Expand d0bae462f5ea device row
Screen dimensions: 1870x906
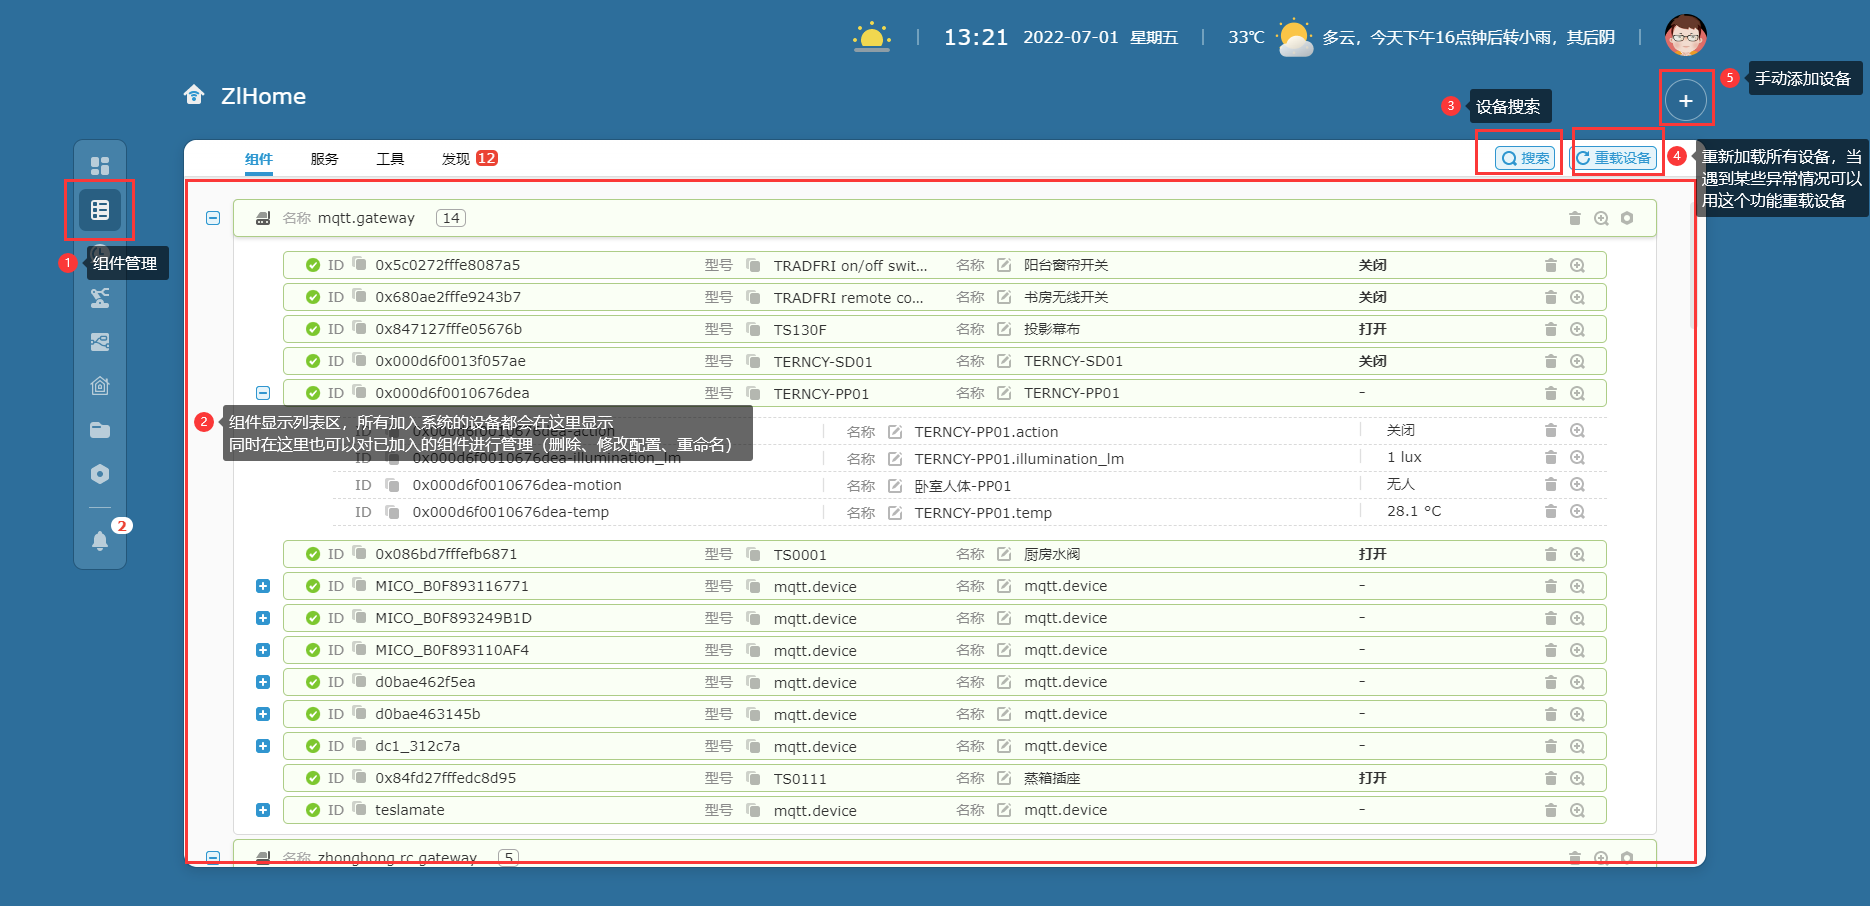pyautogui.click(x=263, y=682)
